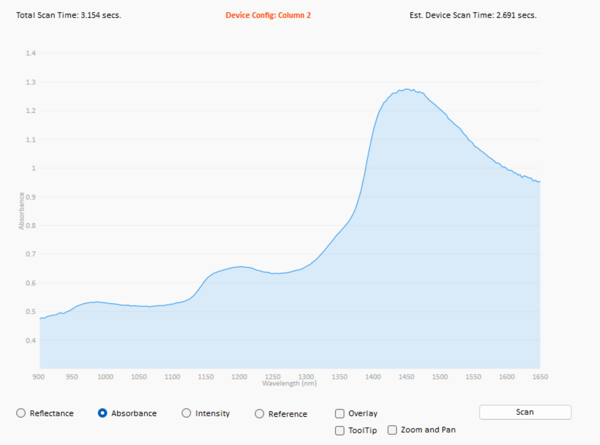The image size is (600, 445).
Task: Click the curve's small hump near 1200 nm
Action: coord(240,267)
